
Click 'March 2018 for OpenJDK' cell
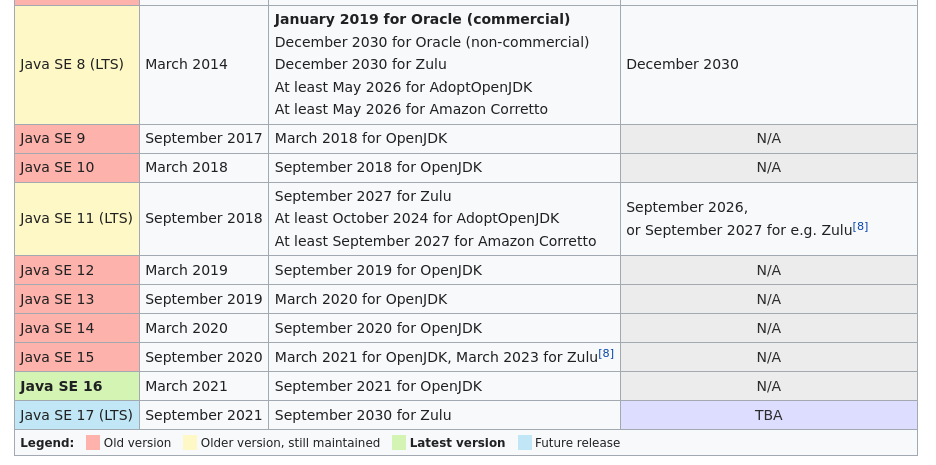[x=445, y=138]
